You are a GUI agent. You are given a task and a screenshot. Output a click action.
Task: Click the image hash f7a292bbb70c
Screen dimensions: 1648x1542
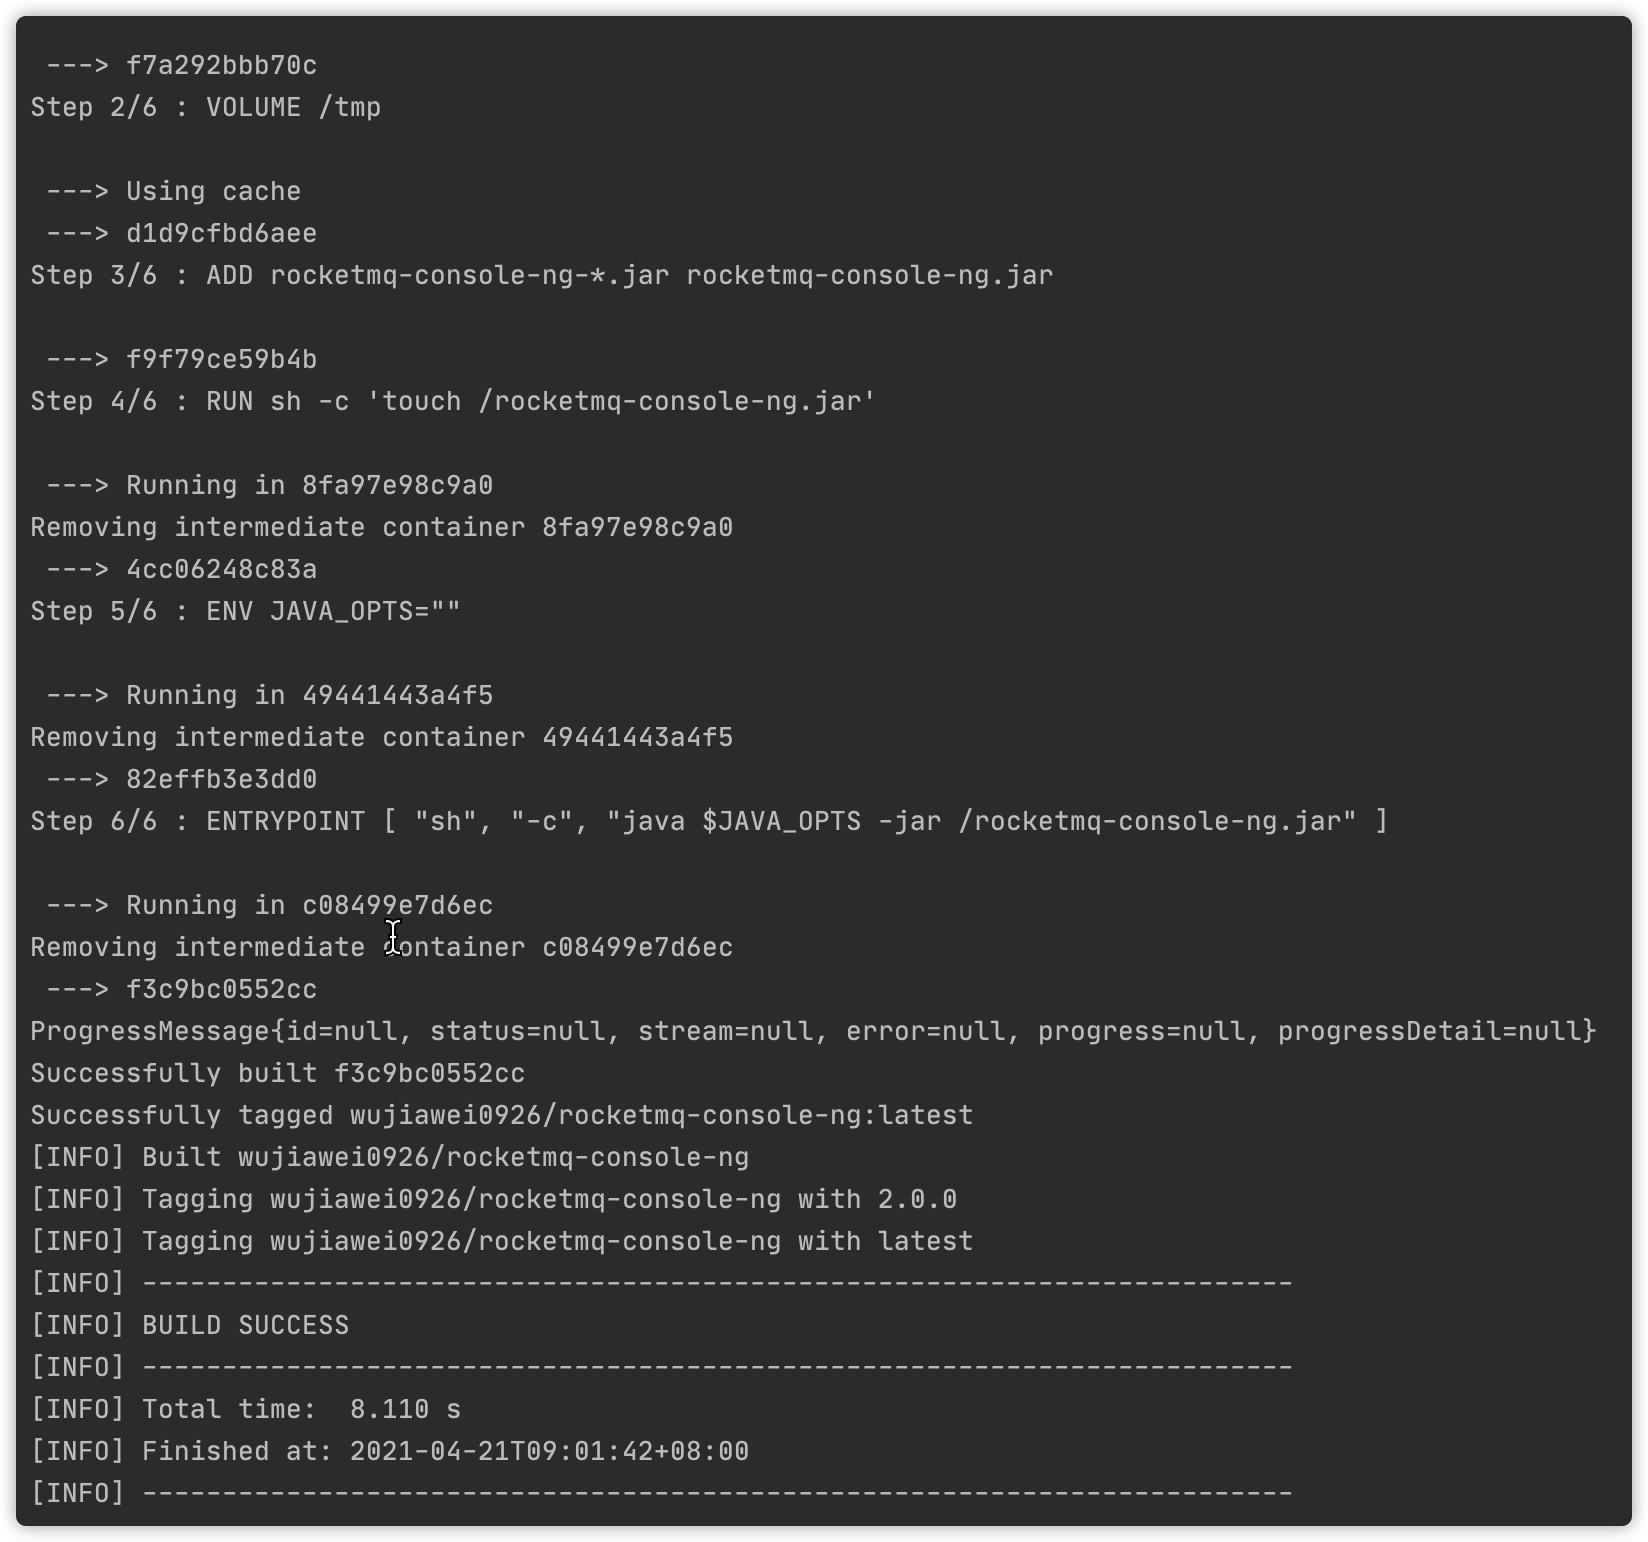(221, 65)
